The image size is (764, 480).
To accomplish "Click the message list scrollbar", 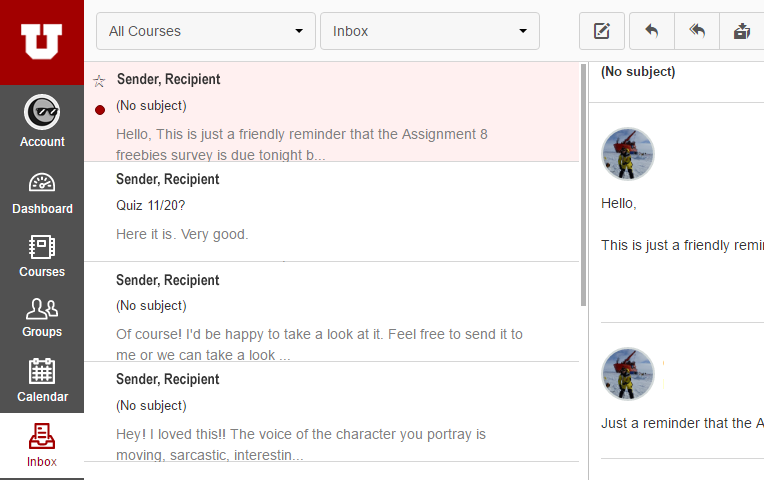I will (x=583, y=185).
